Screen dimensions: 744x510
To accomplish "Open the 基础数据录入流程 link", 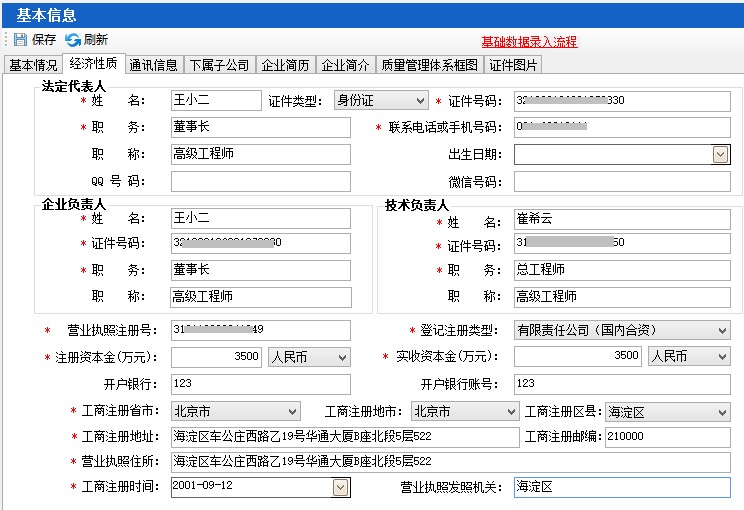I will [529, 42].
